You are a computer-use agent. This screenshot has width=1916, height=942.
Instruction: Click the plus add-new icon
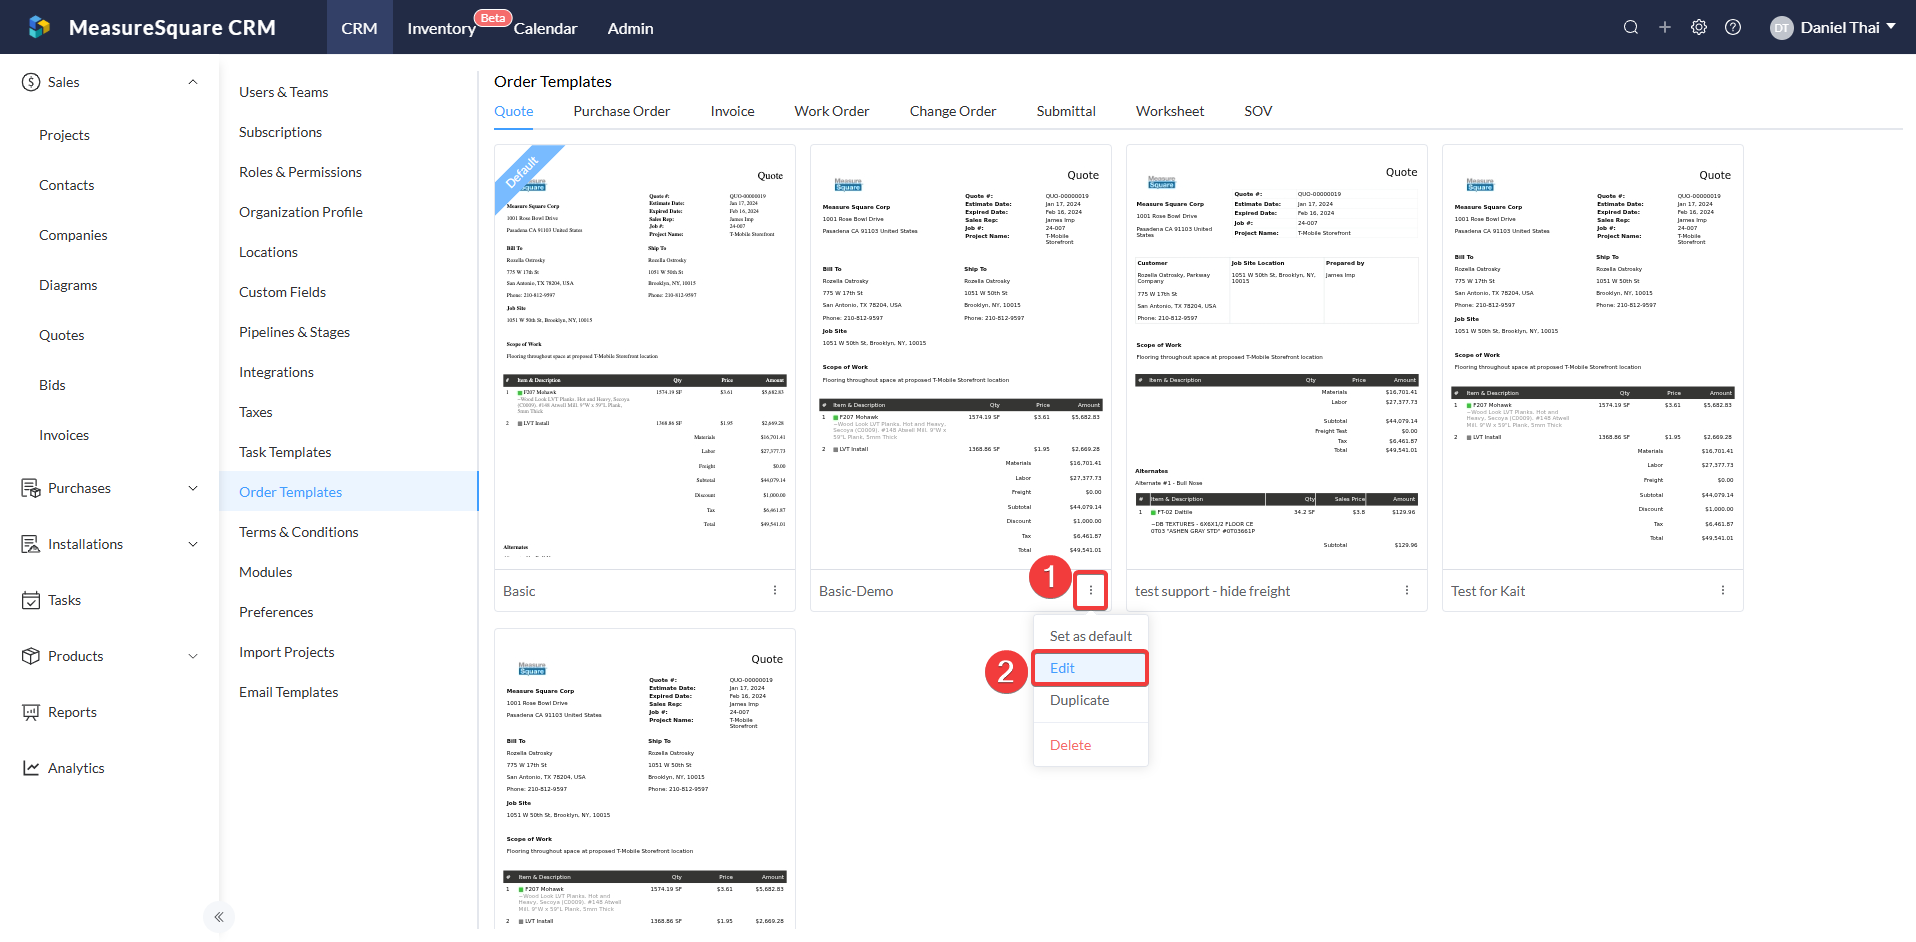click(x=1665, y=27)
